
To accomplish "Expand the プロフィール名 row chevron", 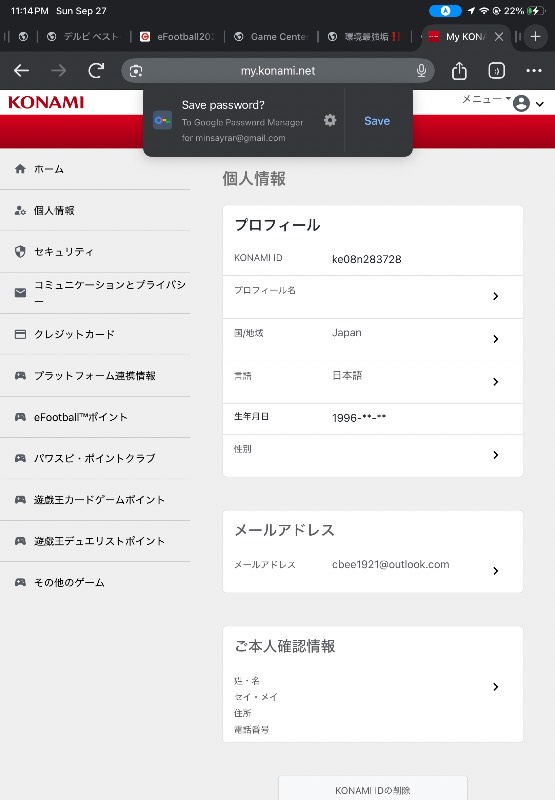I will (495, 296).
